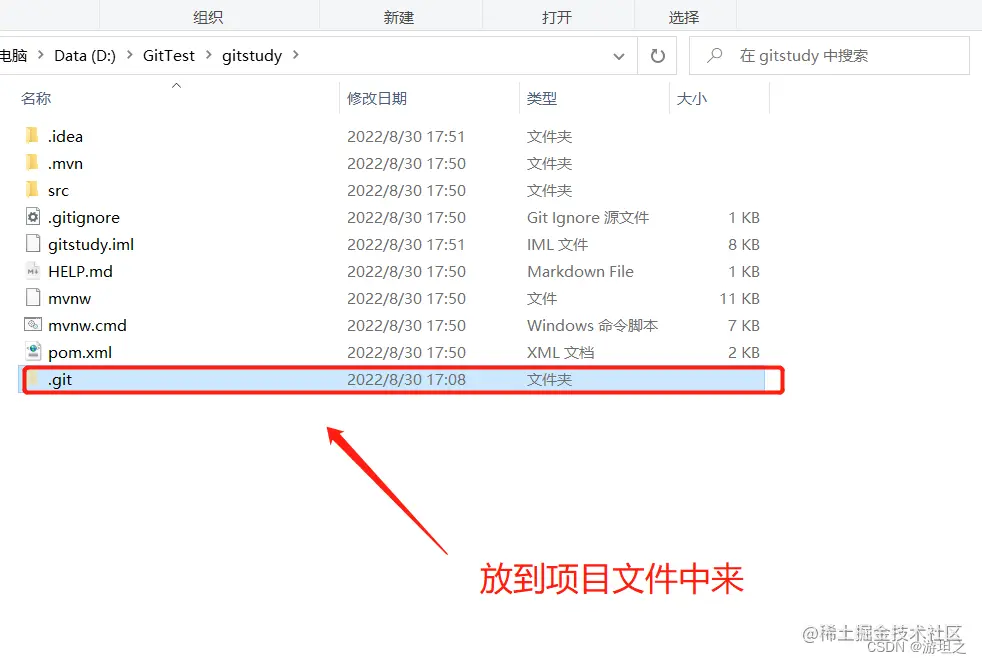This screenshot has width=982, height=663.
Task: Sort by 类型 column header
Action: (542, 98)
